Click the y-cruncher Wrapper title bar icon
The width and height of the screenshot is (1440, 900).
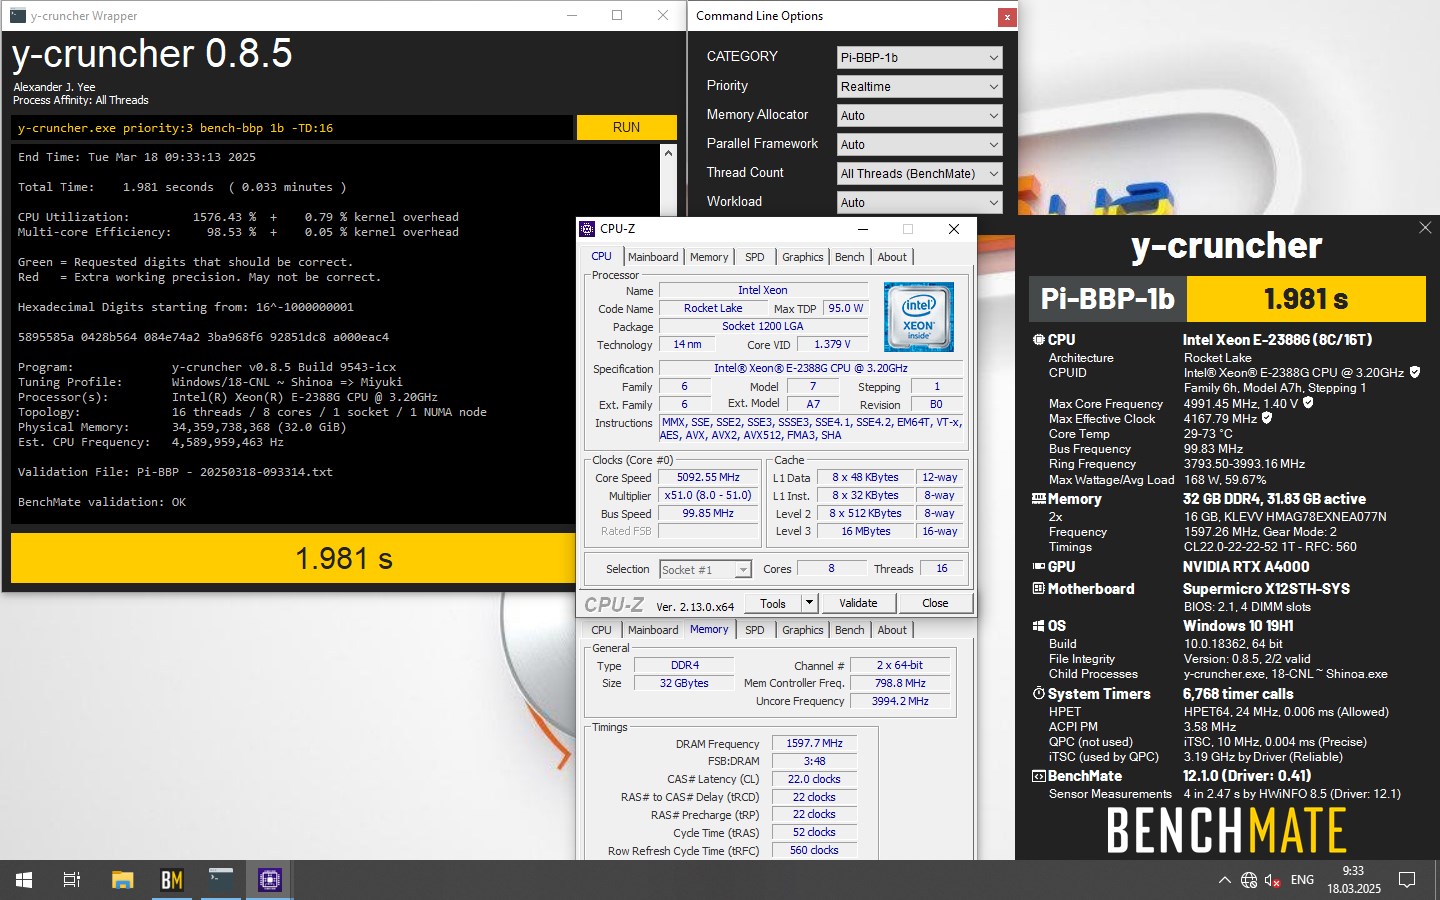point(17,16)
